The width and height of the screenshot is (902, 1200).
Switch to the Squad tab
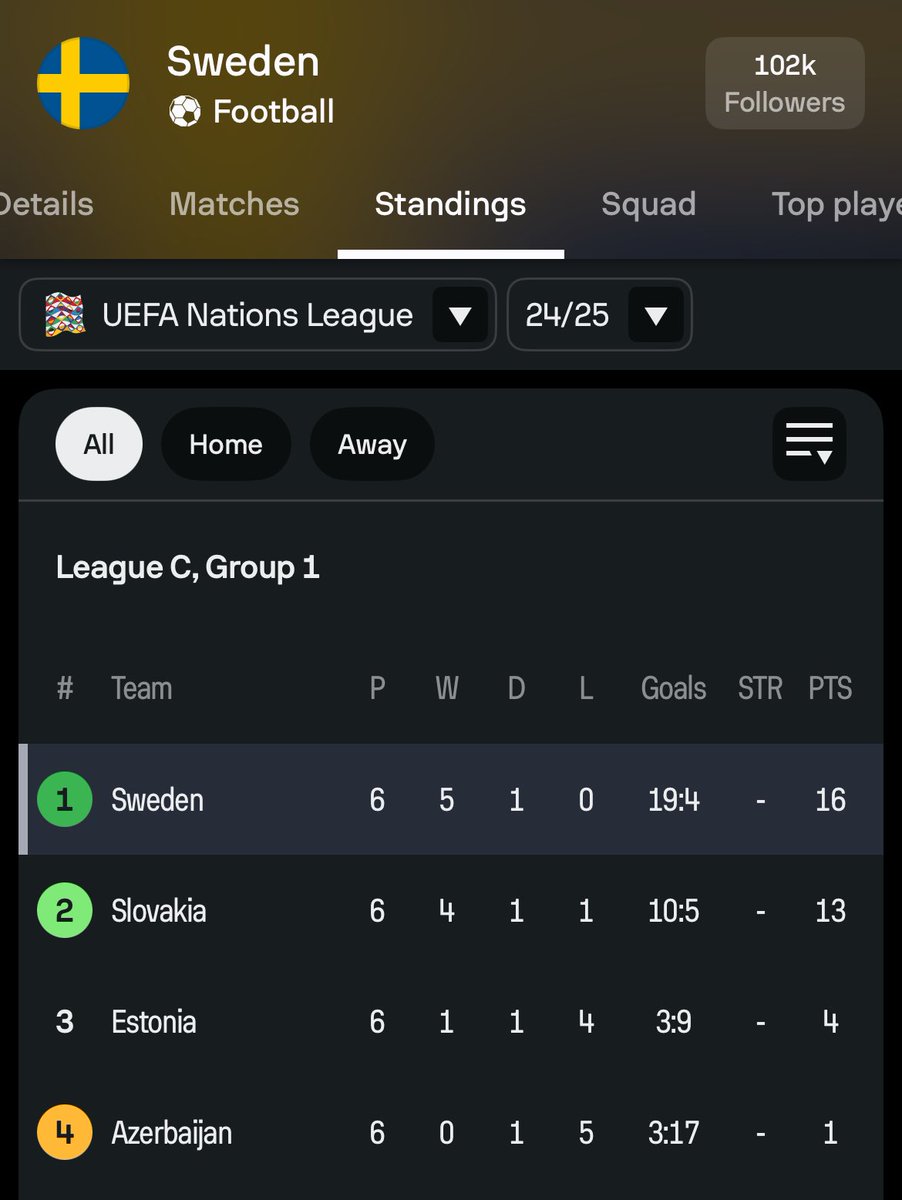(x=648, y=204)
